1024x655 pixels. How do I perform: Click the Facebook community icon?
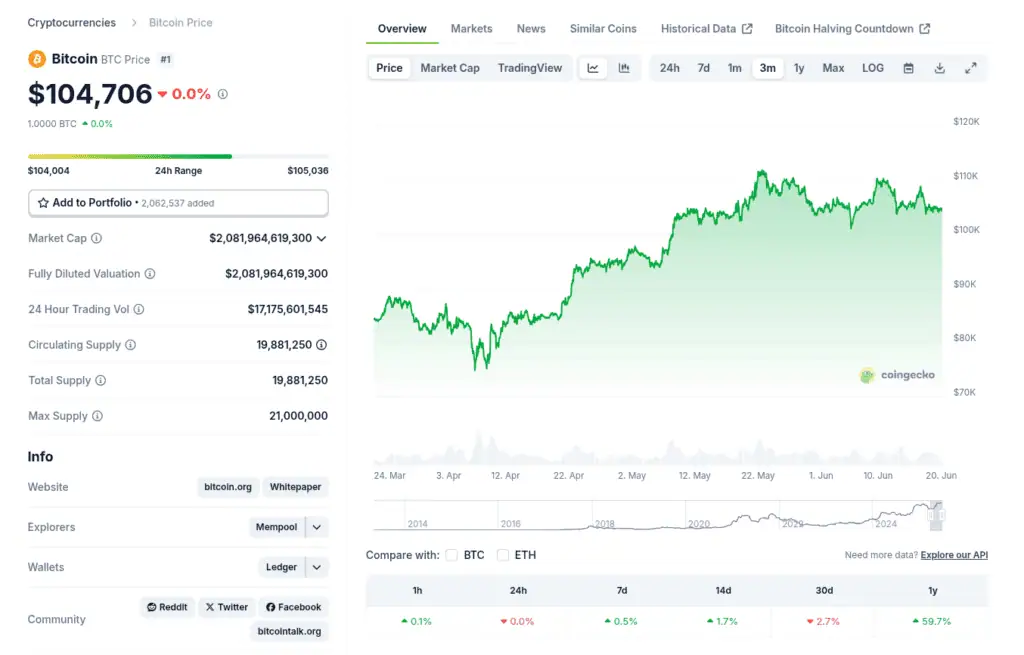tap(270, 607)
